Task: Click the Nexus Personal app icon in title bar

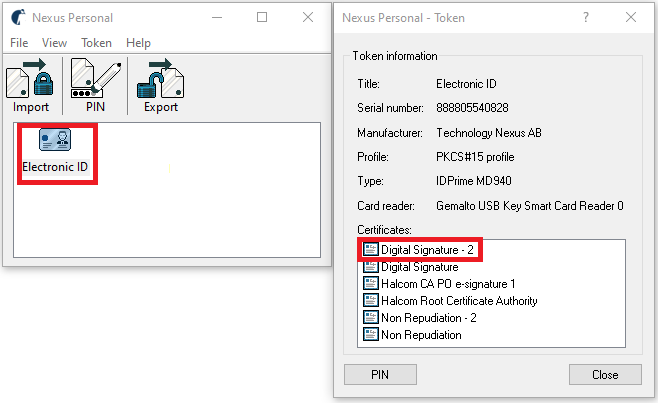Action: (17, 17)
